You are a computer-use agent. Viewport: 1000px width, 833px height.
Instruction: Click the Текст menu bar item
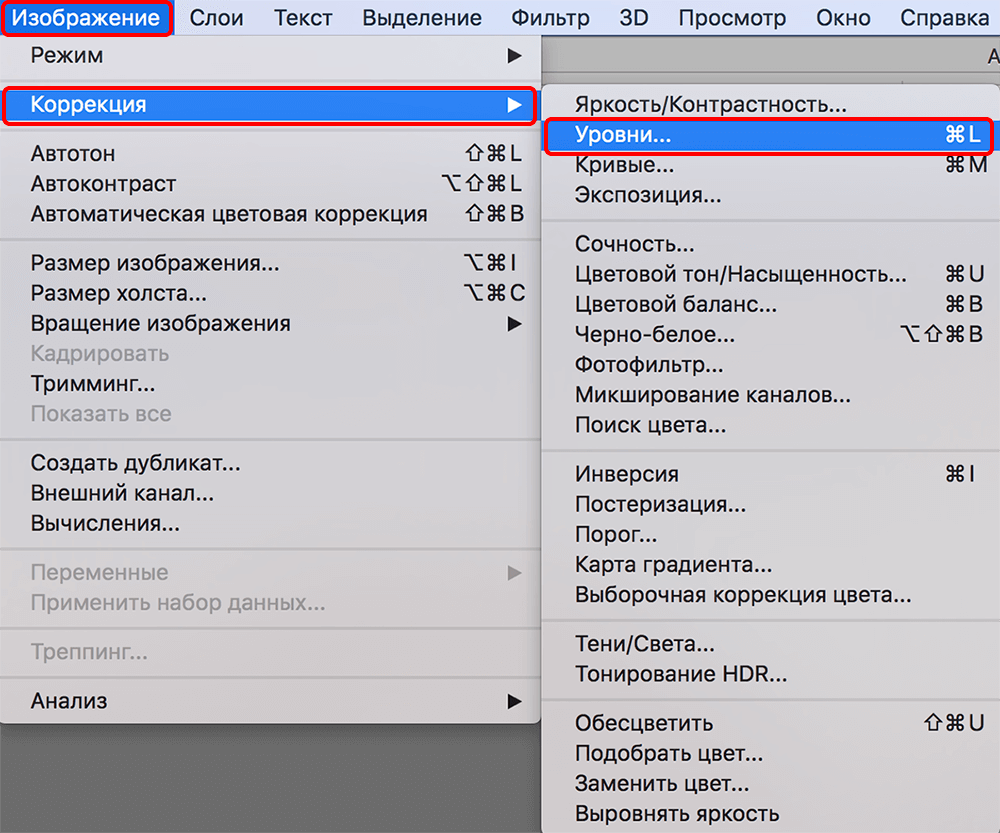point(303,18)
